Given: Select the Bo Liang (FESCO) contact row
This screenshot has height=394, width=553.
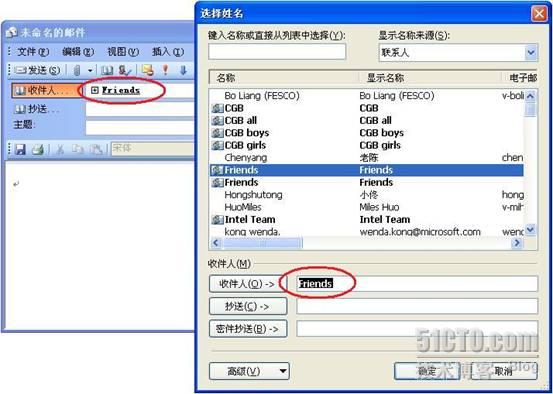Looking at the screenshot, I should tap(367, 96).
